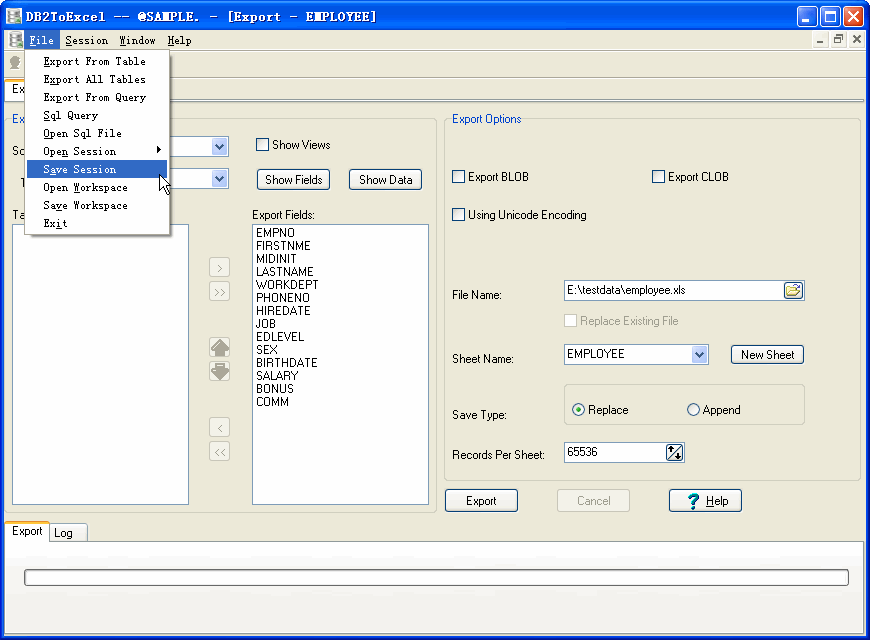The image size is (870, 640).
Task: Switch to the Log tab
Action: tap(68, 533)
